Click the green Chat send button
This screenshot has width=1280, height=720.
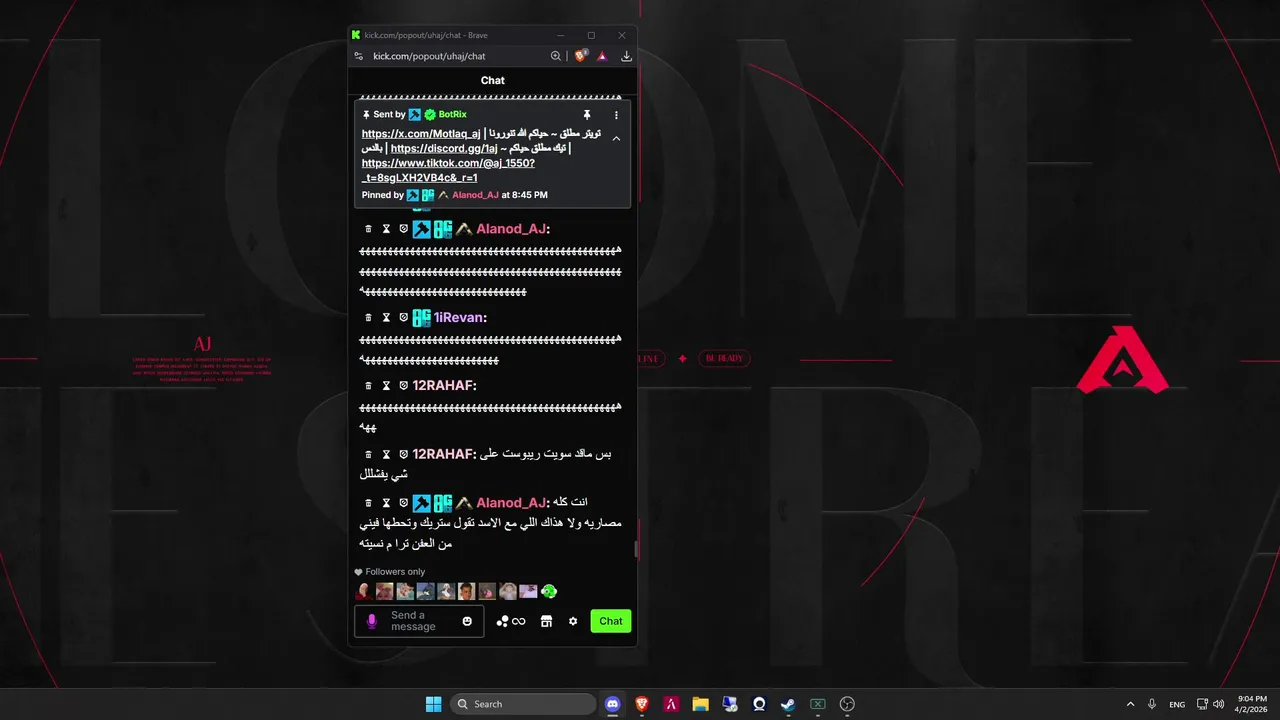click(611, 621)
